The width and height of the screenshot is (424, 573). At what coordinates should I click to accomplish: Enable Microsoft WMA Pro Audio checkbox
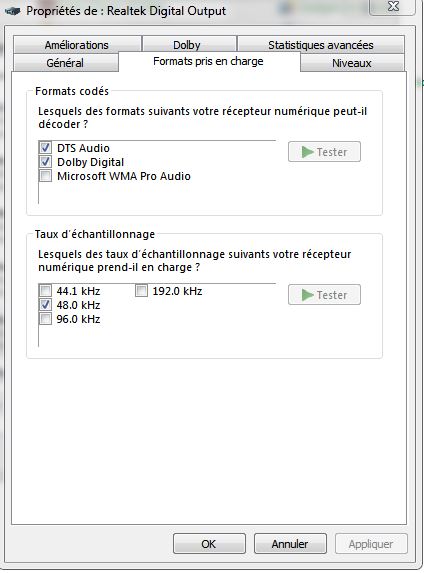[x=45, y=176]
